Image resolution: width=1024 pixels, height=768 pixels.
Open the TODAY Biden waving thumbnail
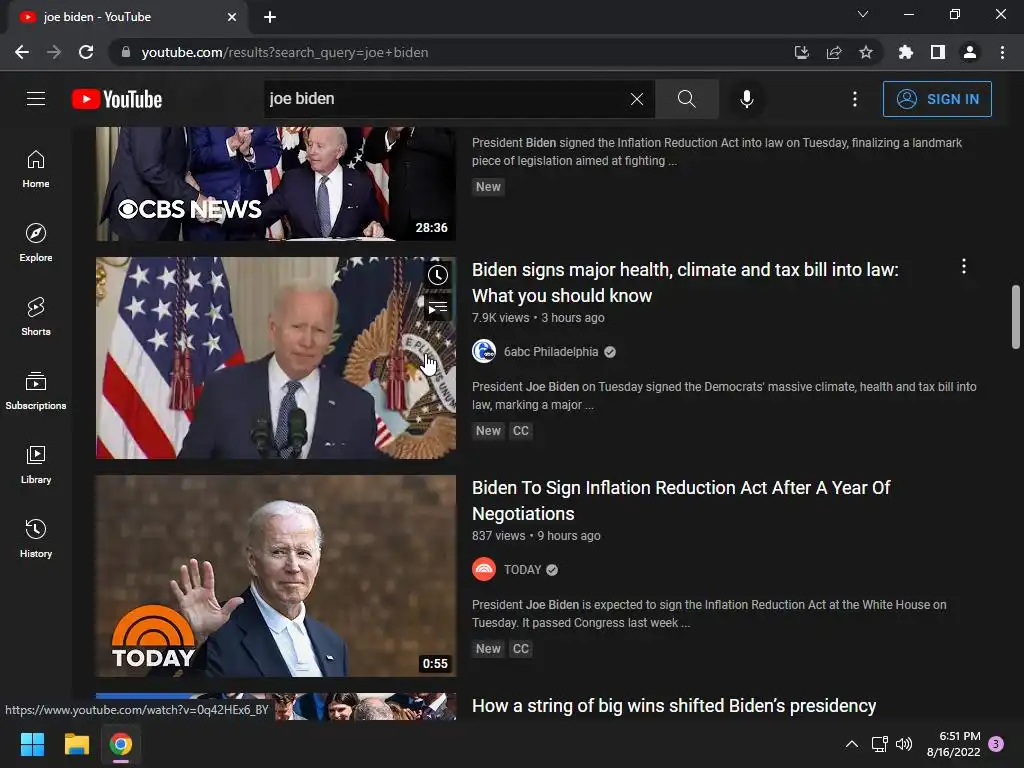pyautogui.click(x=276, y=575)
